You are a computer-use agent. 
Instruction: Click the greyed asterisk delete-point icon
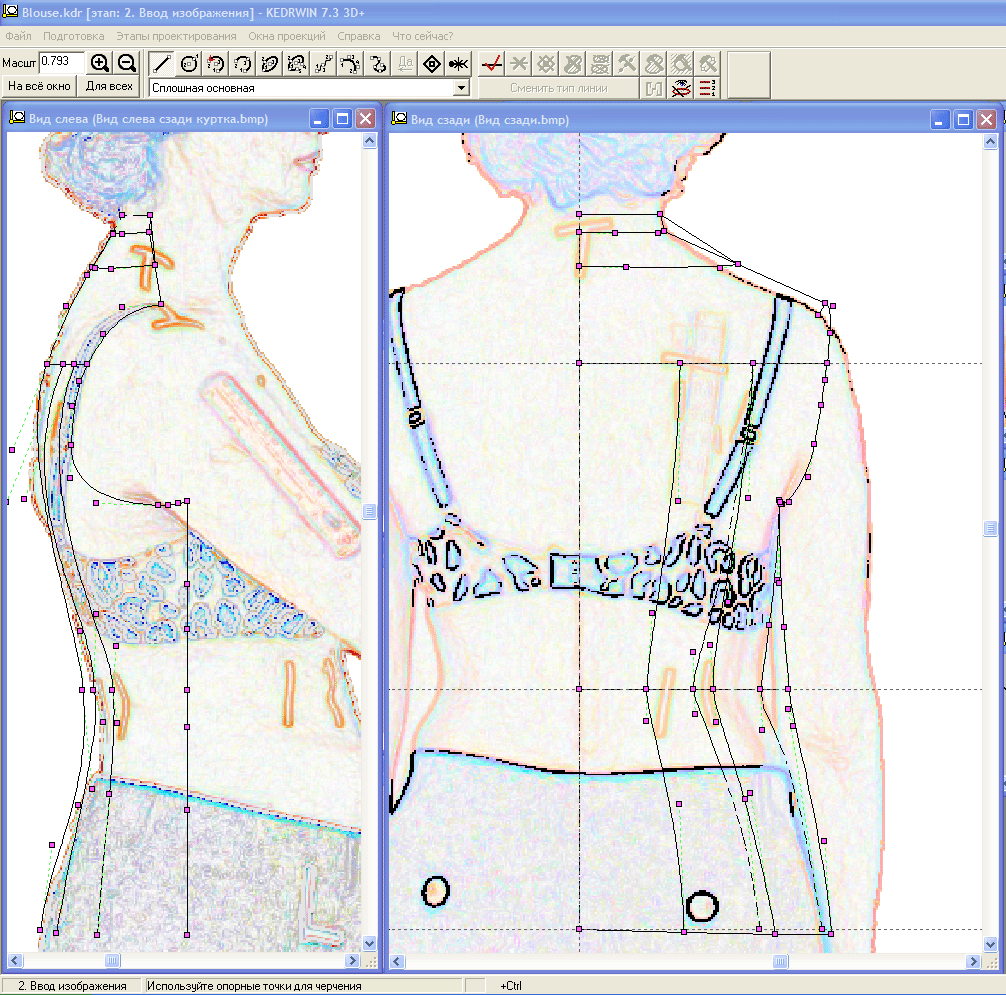point(519,64)
